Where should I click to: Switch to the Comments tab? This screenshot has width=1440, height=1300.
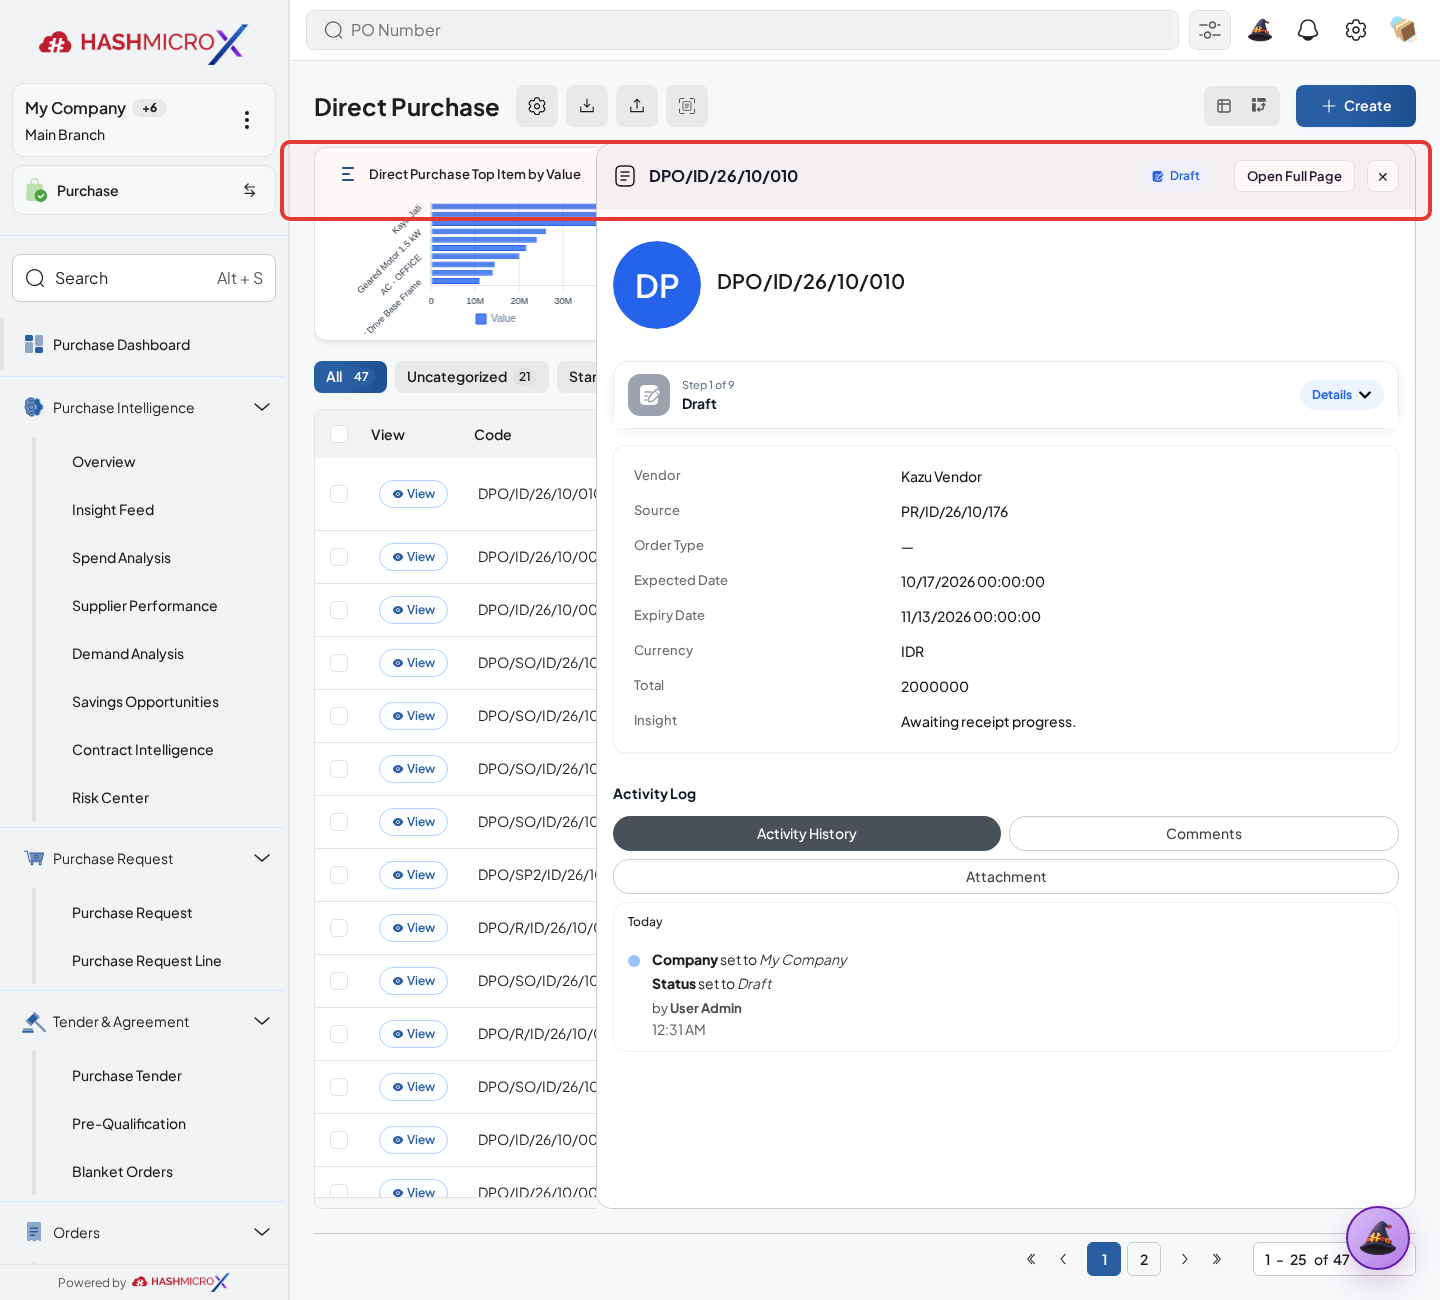pos(1204,834)
